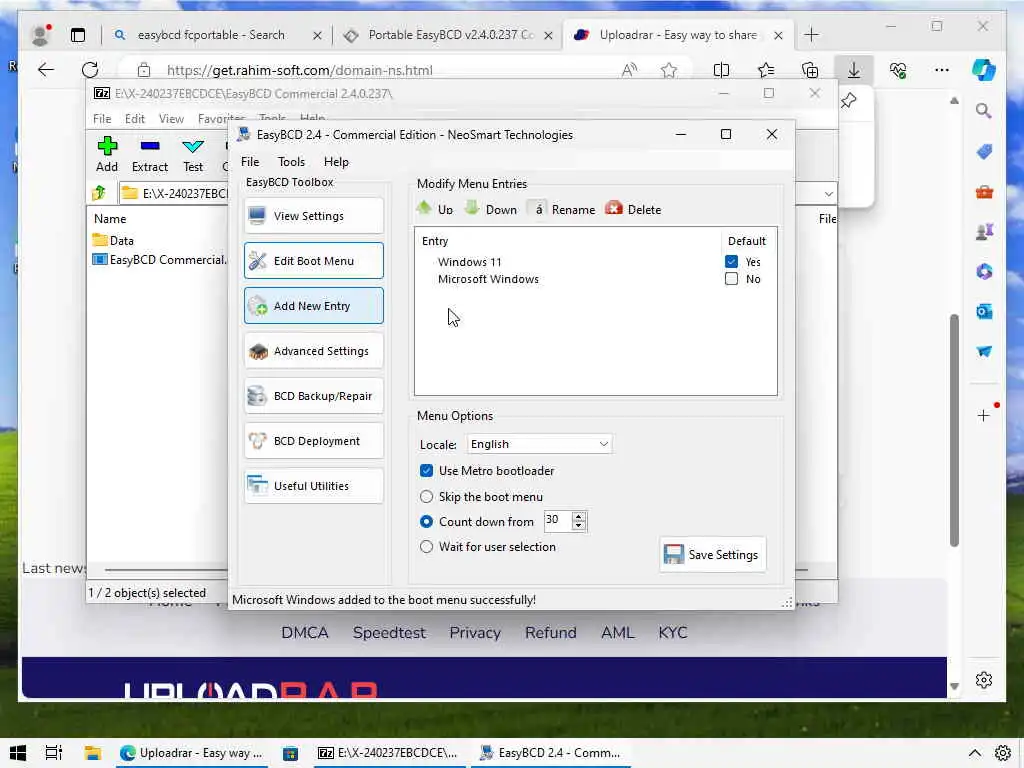Open the Locale dropdown

click(539, 444)
